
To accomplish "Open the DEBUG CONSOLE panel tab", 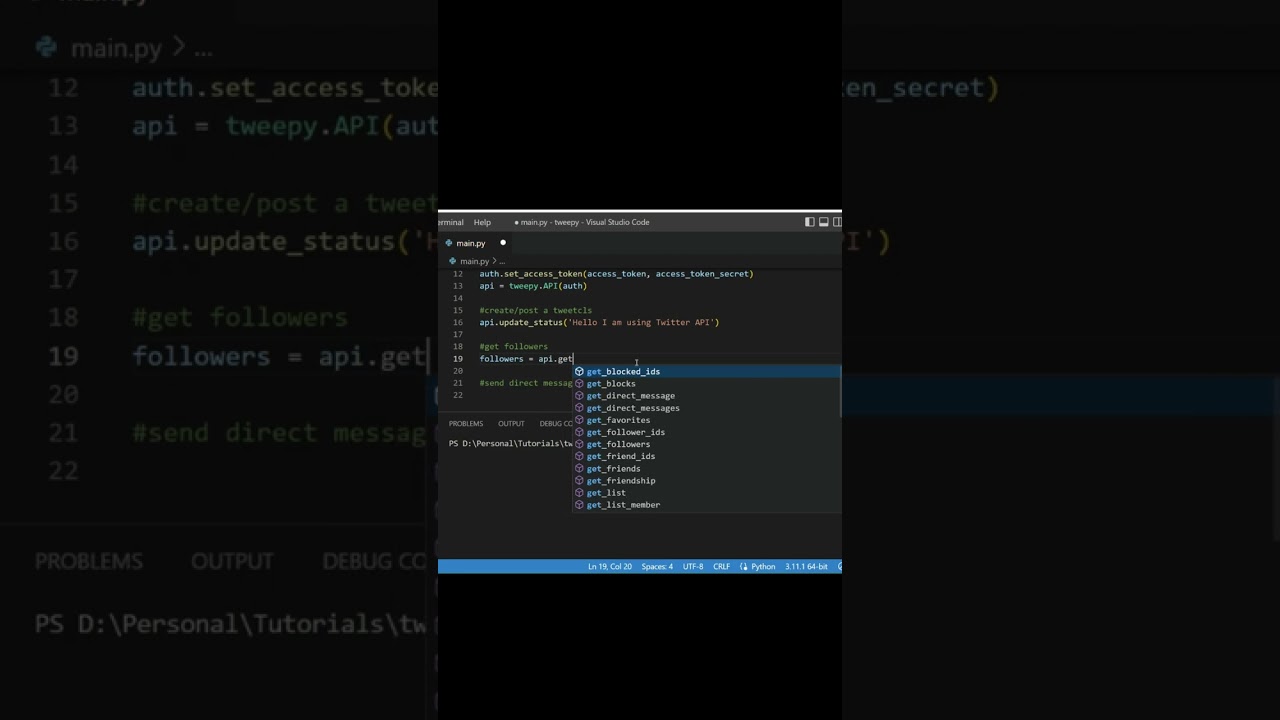I will pyautogui.click(x=556, y=423).
